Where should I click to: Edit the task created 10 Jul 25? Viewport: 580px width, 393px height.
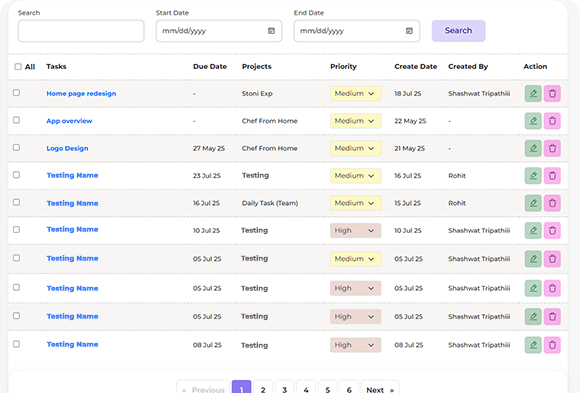(x=533, y=230)
